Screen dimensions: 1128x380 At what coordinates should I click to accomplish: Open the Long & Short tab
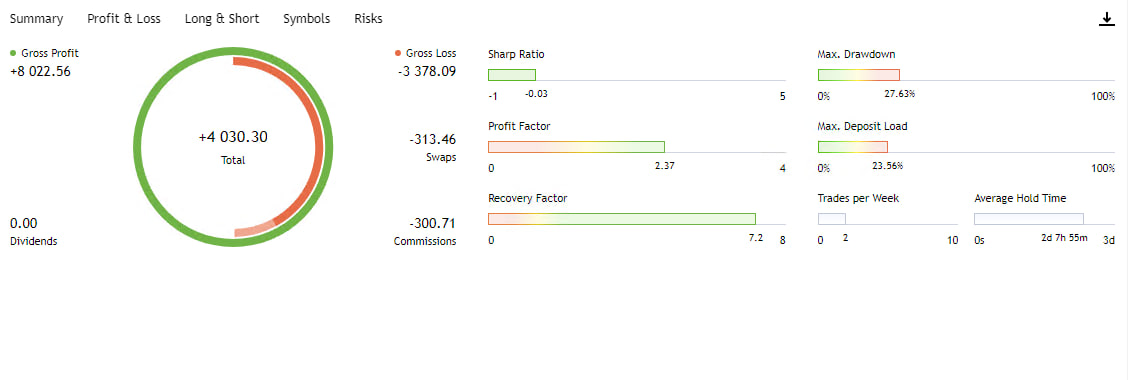(222, 19)
